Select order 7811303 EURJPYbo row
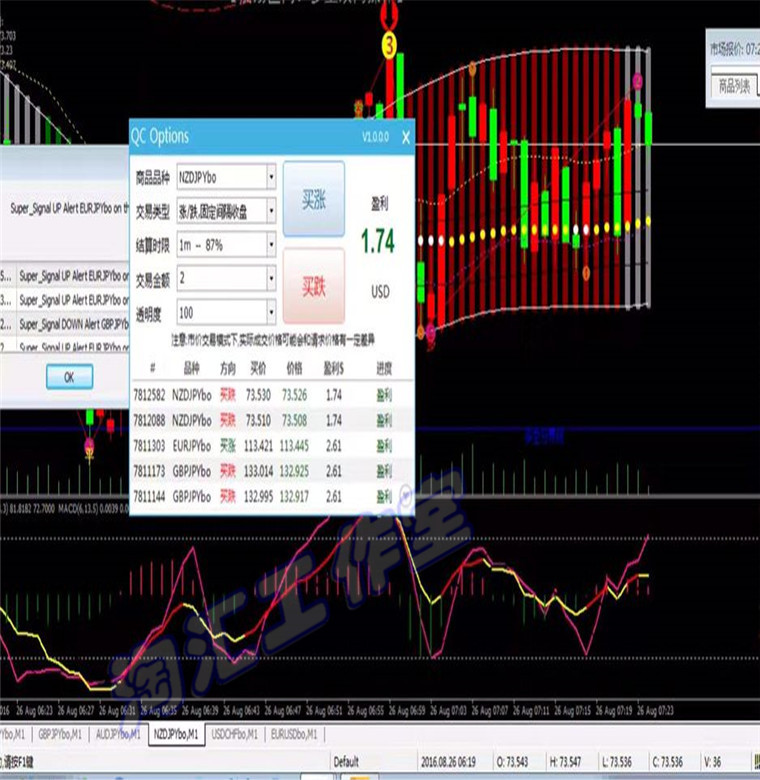 pos(272,446)
